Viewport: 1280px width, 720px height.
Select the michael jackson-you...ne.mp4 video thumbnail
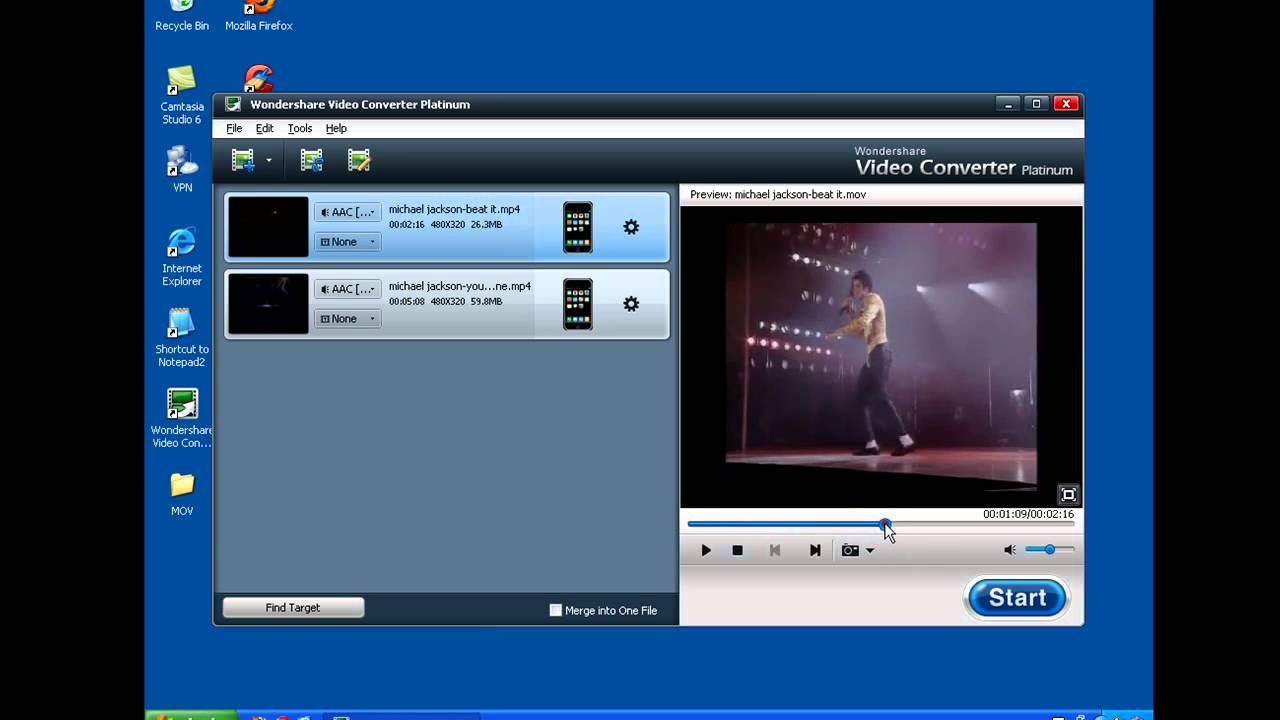coord(268,304)
